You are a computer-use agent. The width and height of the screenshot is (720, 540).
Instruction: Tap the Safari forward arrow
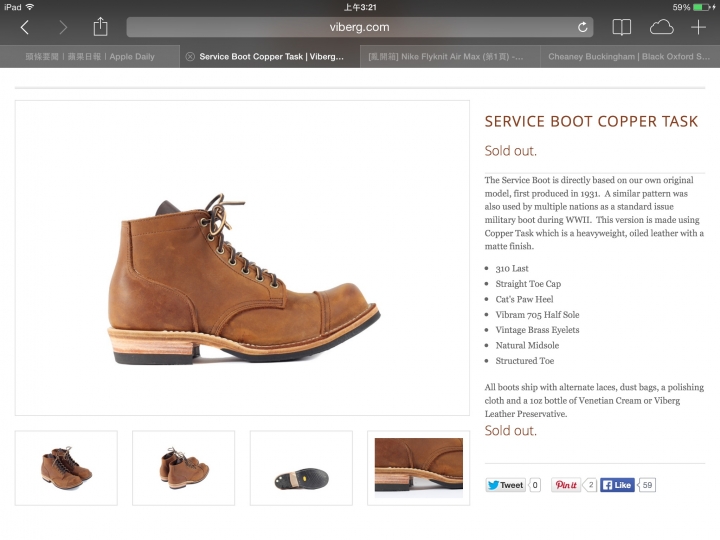pos(62,28)
